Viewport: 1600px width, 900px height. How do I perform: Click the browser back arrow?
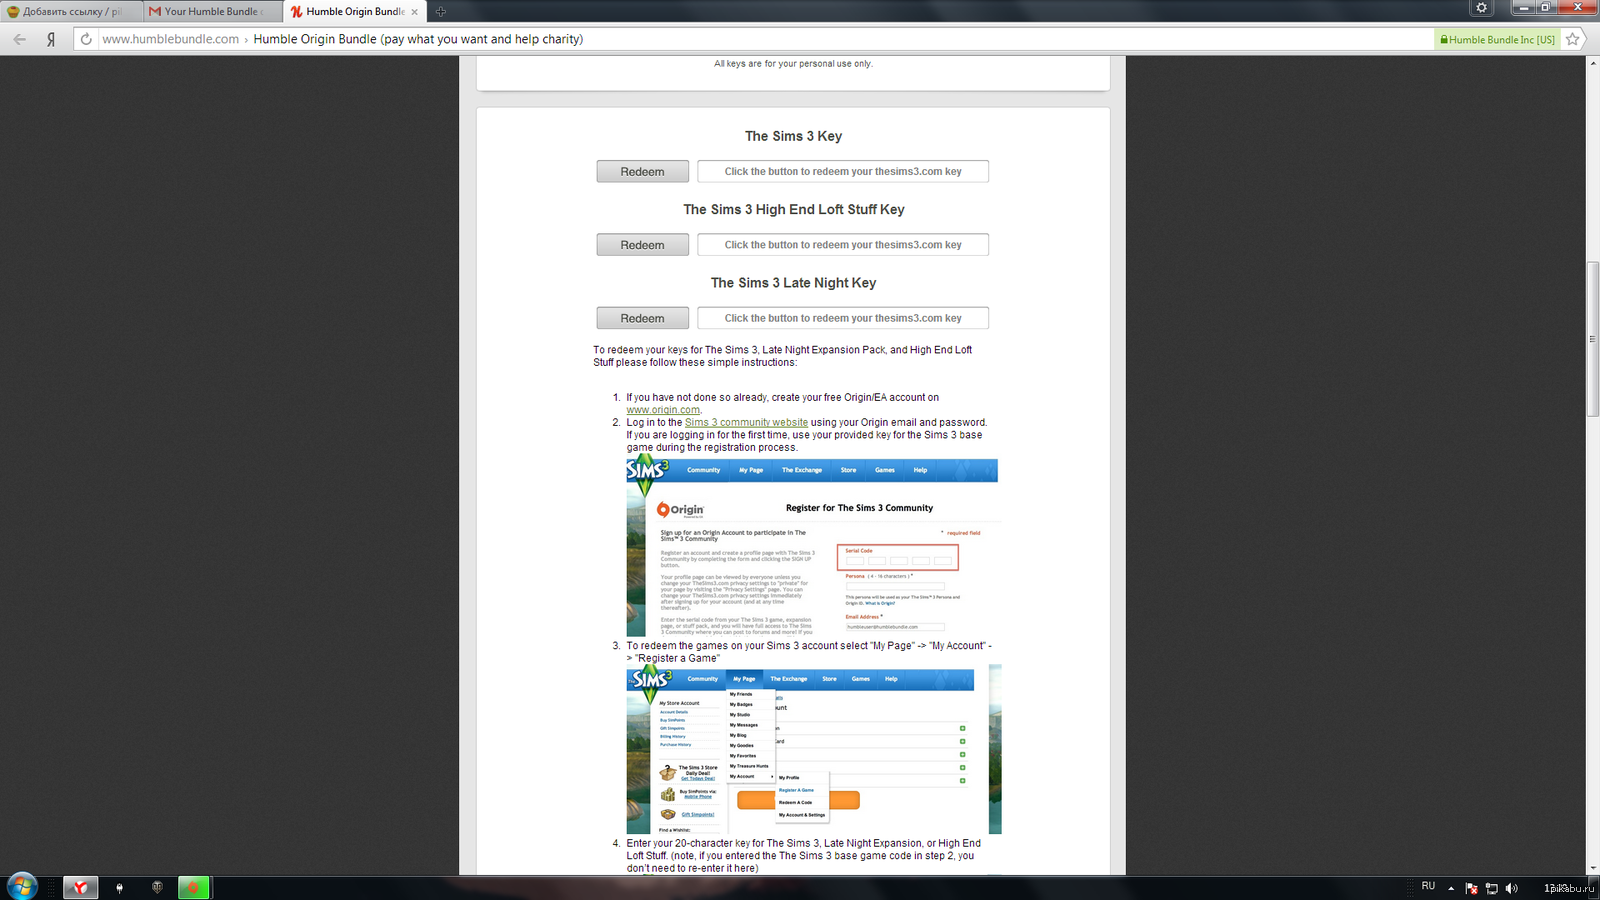coord(20,39)
